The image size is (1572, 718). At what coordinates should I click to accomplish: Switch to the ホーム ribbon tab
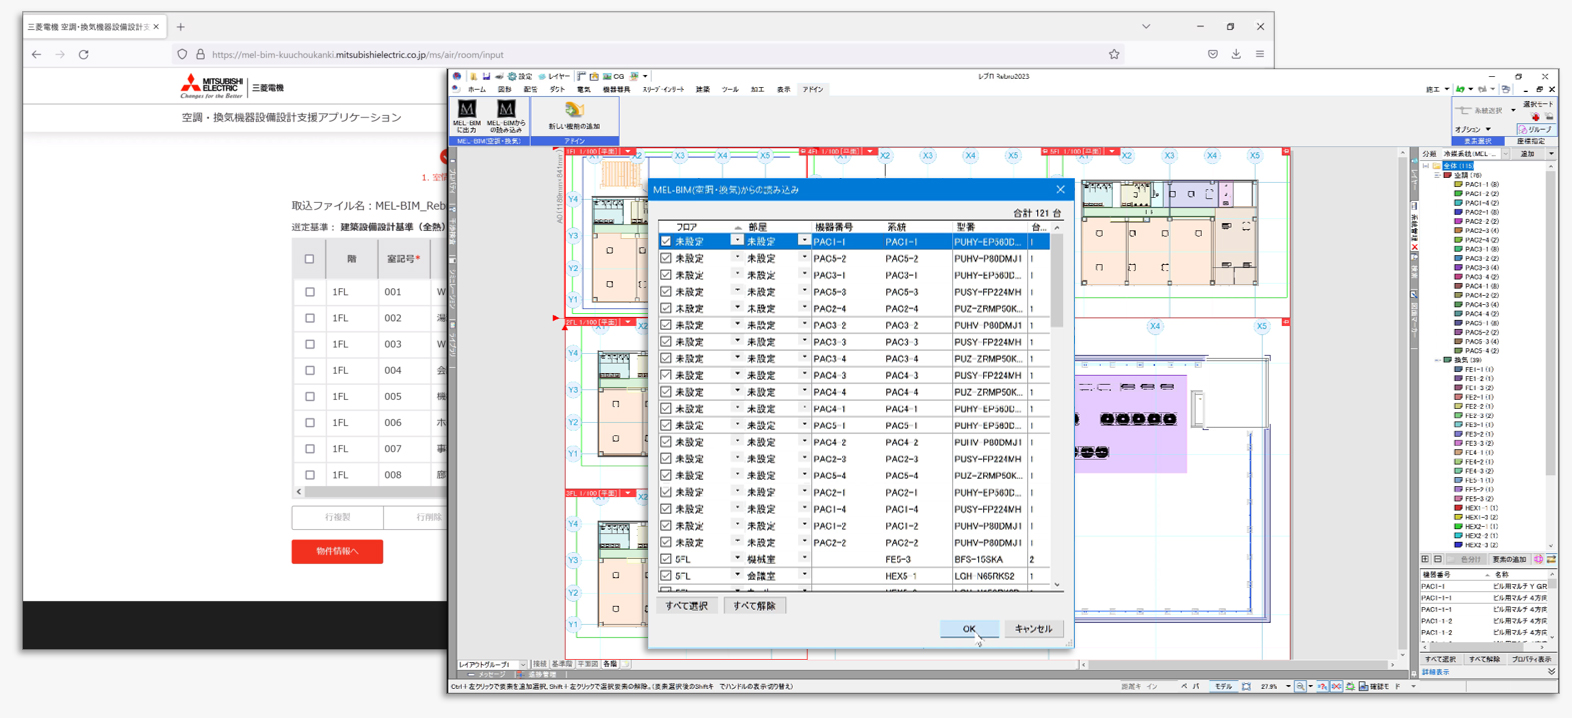pos(477,90)
